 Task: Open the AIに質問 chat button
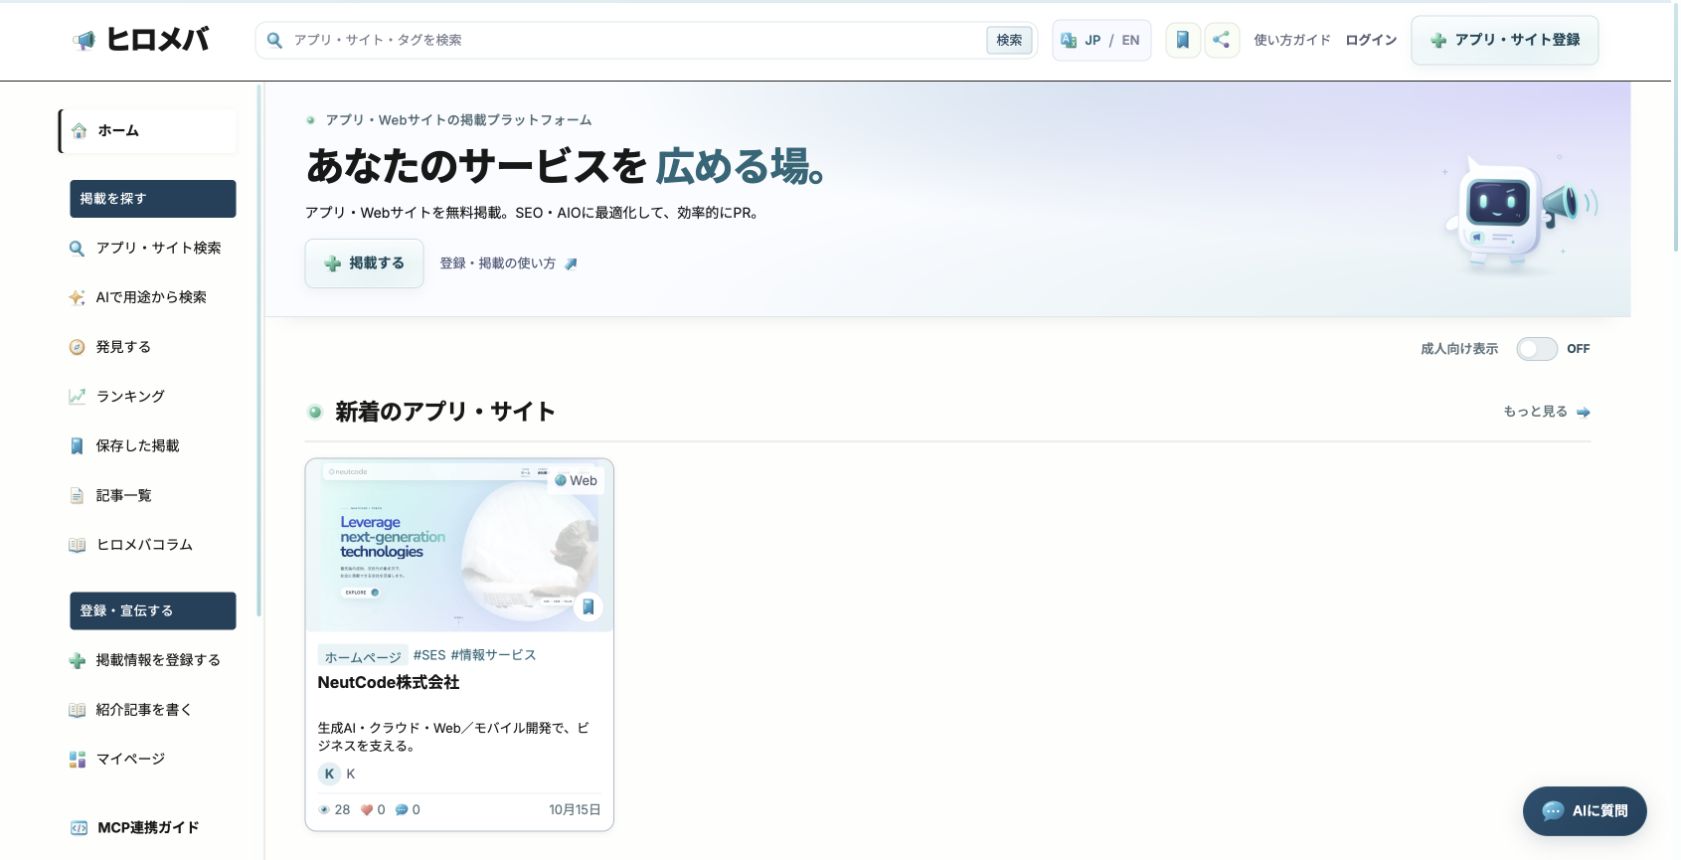[1584, 811]
